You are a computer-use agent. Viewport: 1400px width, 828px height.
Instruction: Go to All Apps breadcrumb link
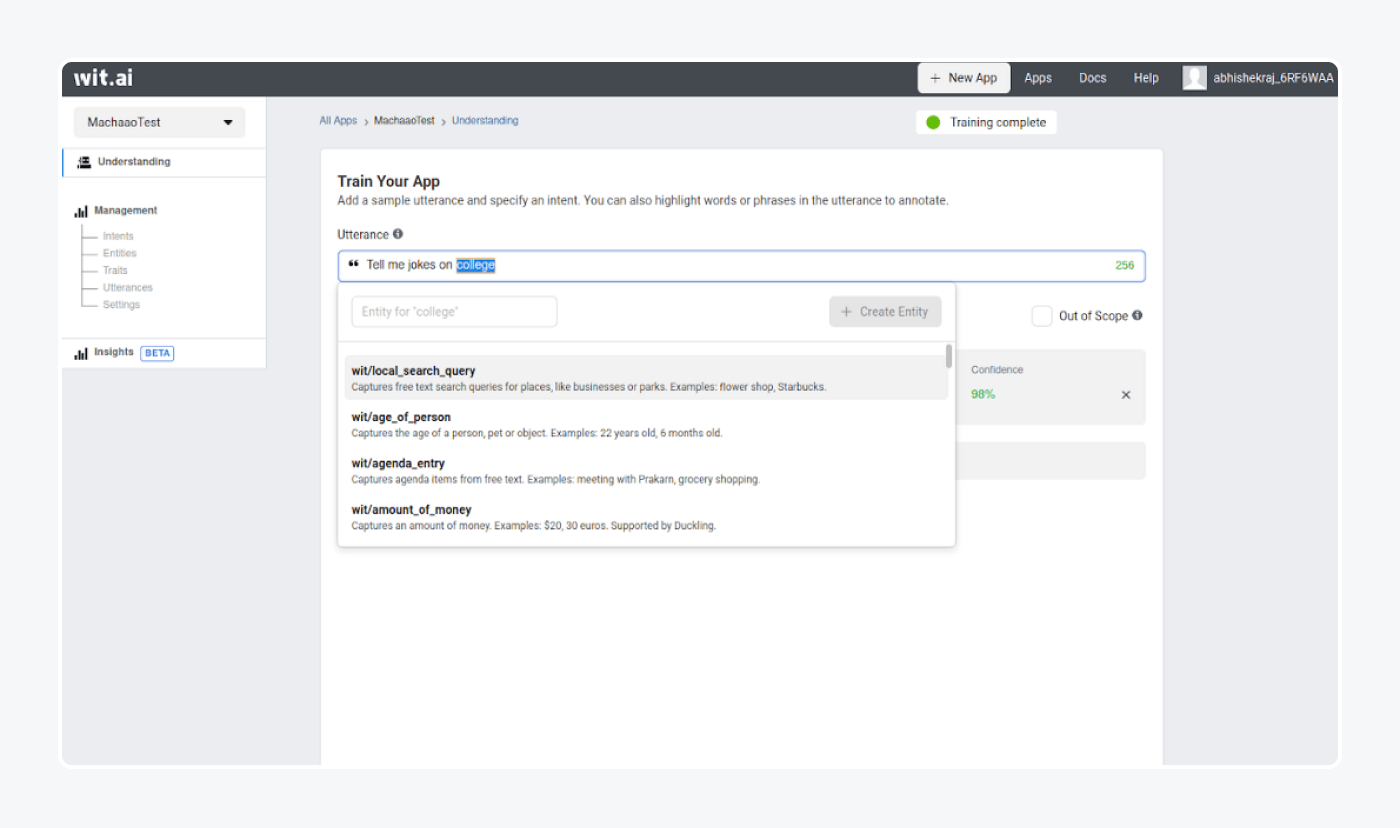338,121
